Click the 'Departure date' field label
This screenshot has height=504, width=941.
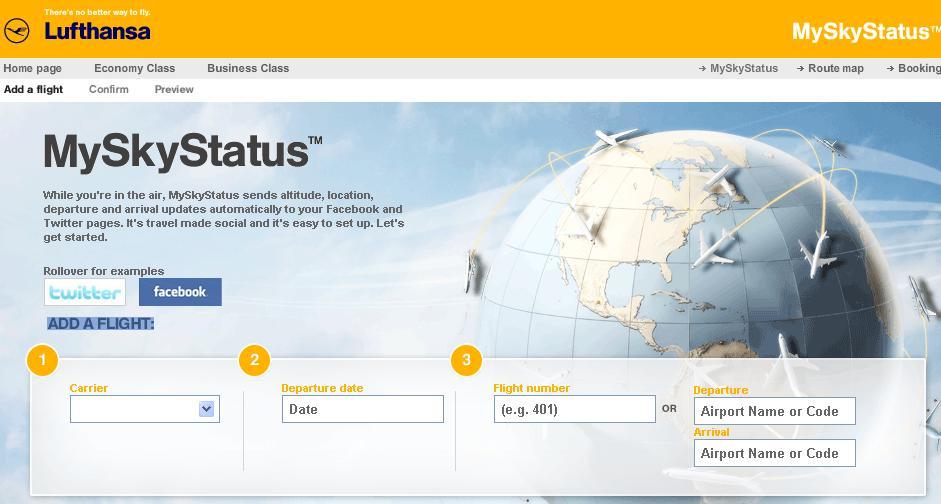point(322,388)
